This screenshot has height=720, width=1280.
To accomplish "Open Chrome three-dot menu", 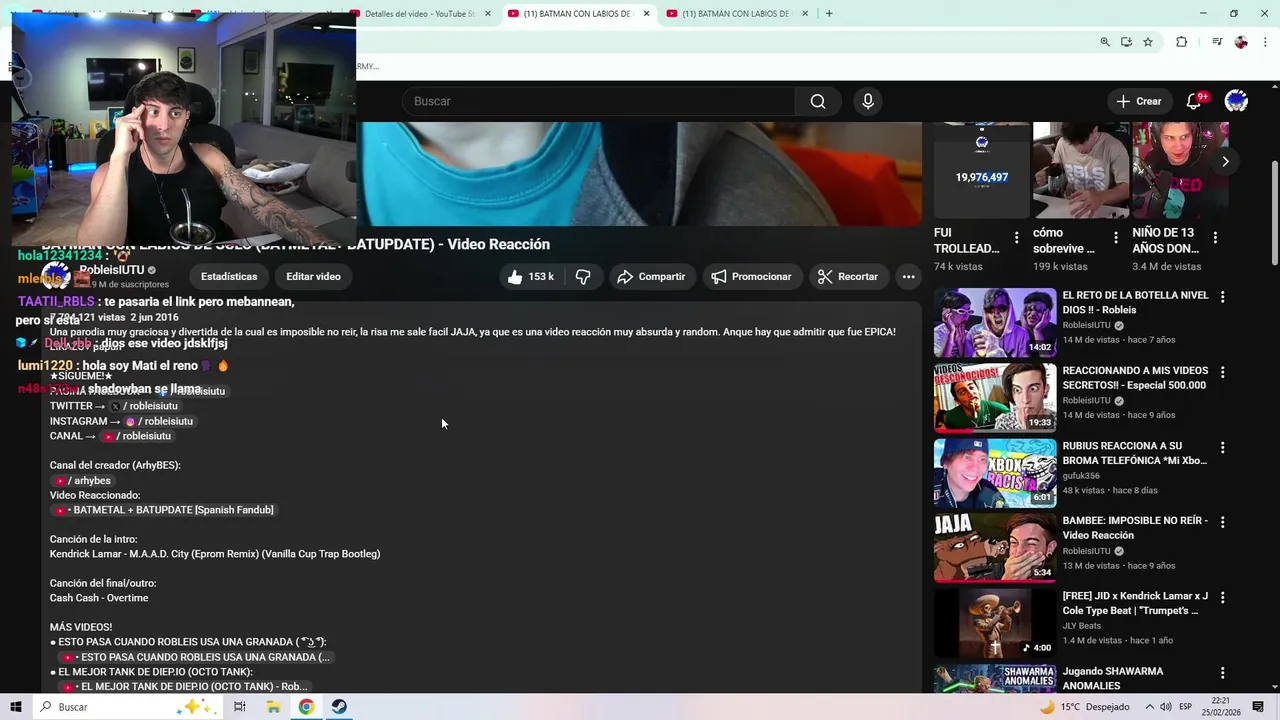I will pos(1265,42).
